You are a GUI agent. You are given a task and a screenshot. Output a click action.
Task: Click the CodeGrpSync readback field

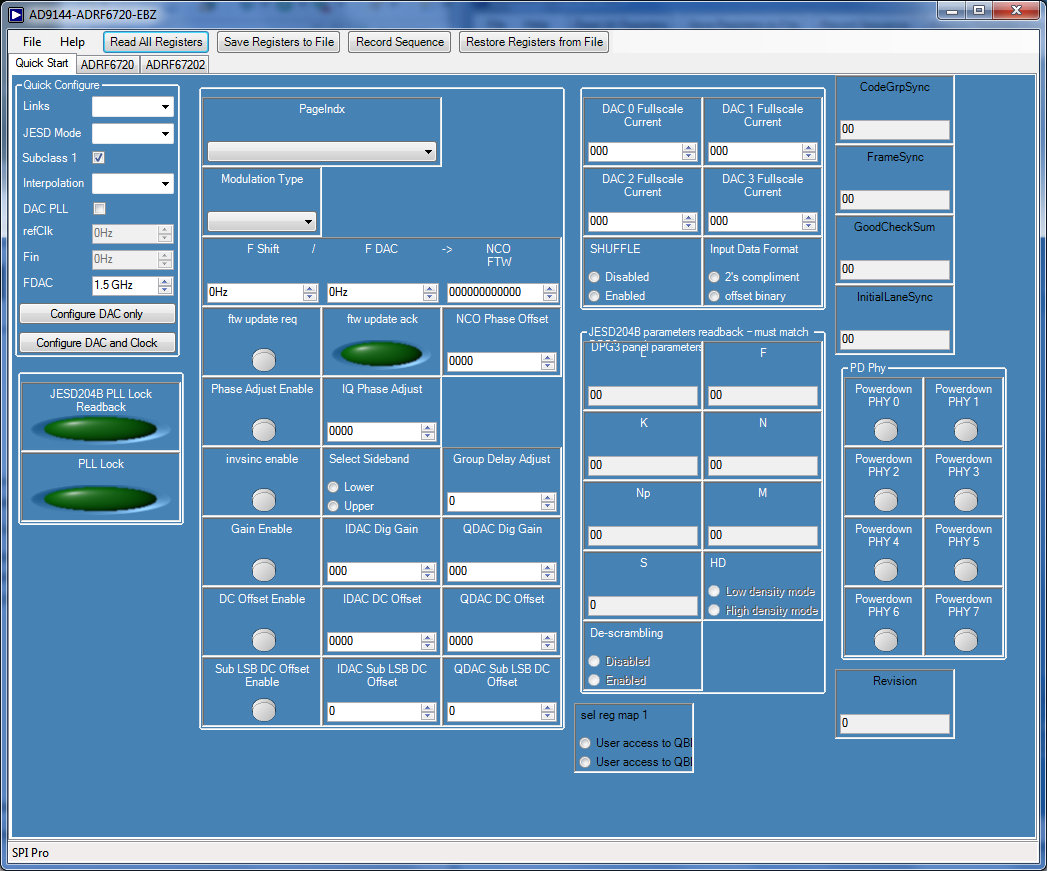(x=895, y=130)
